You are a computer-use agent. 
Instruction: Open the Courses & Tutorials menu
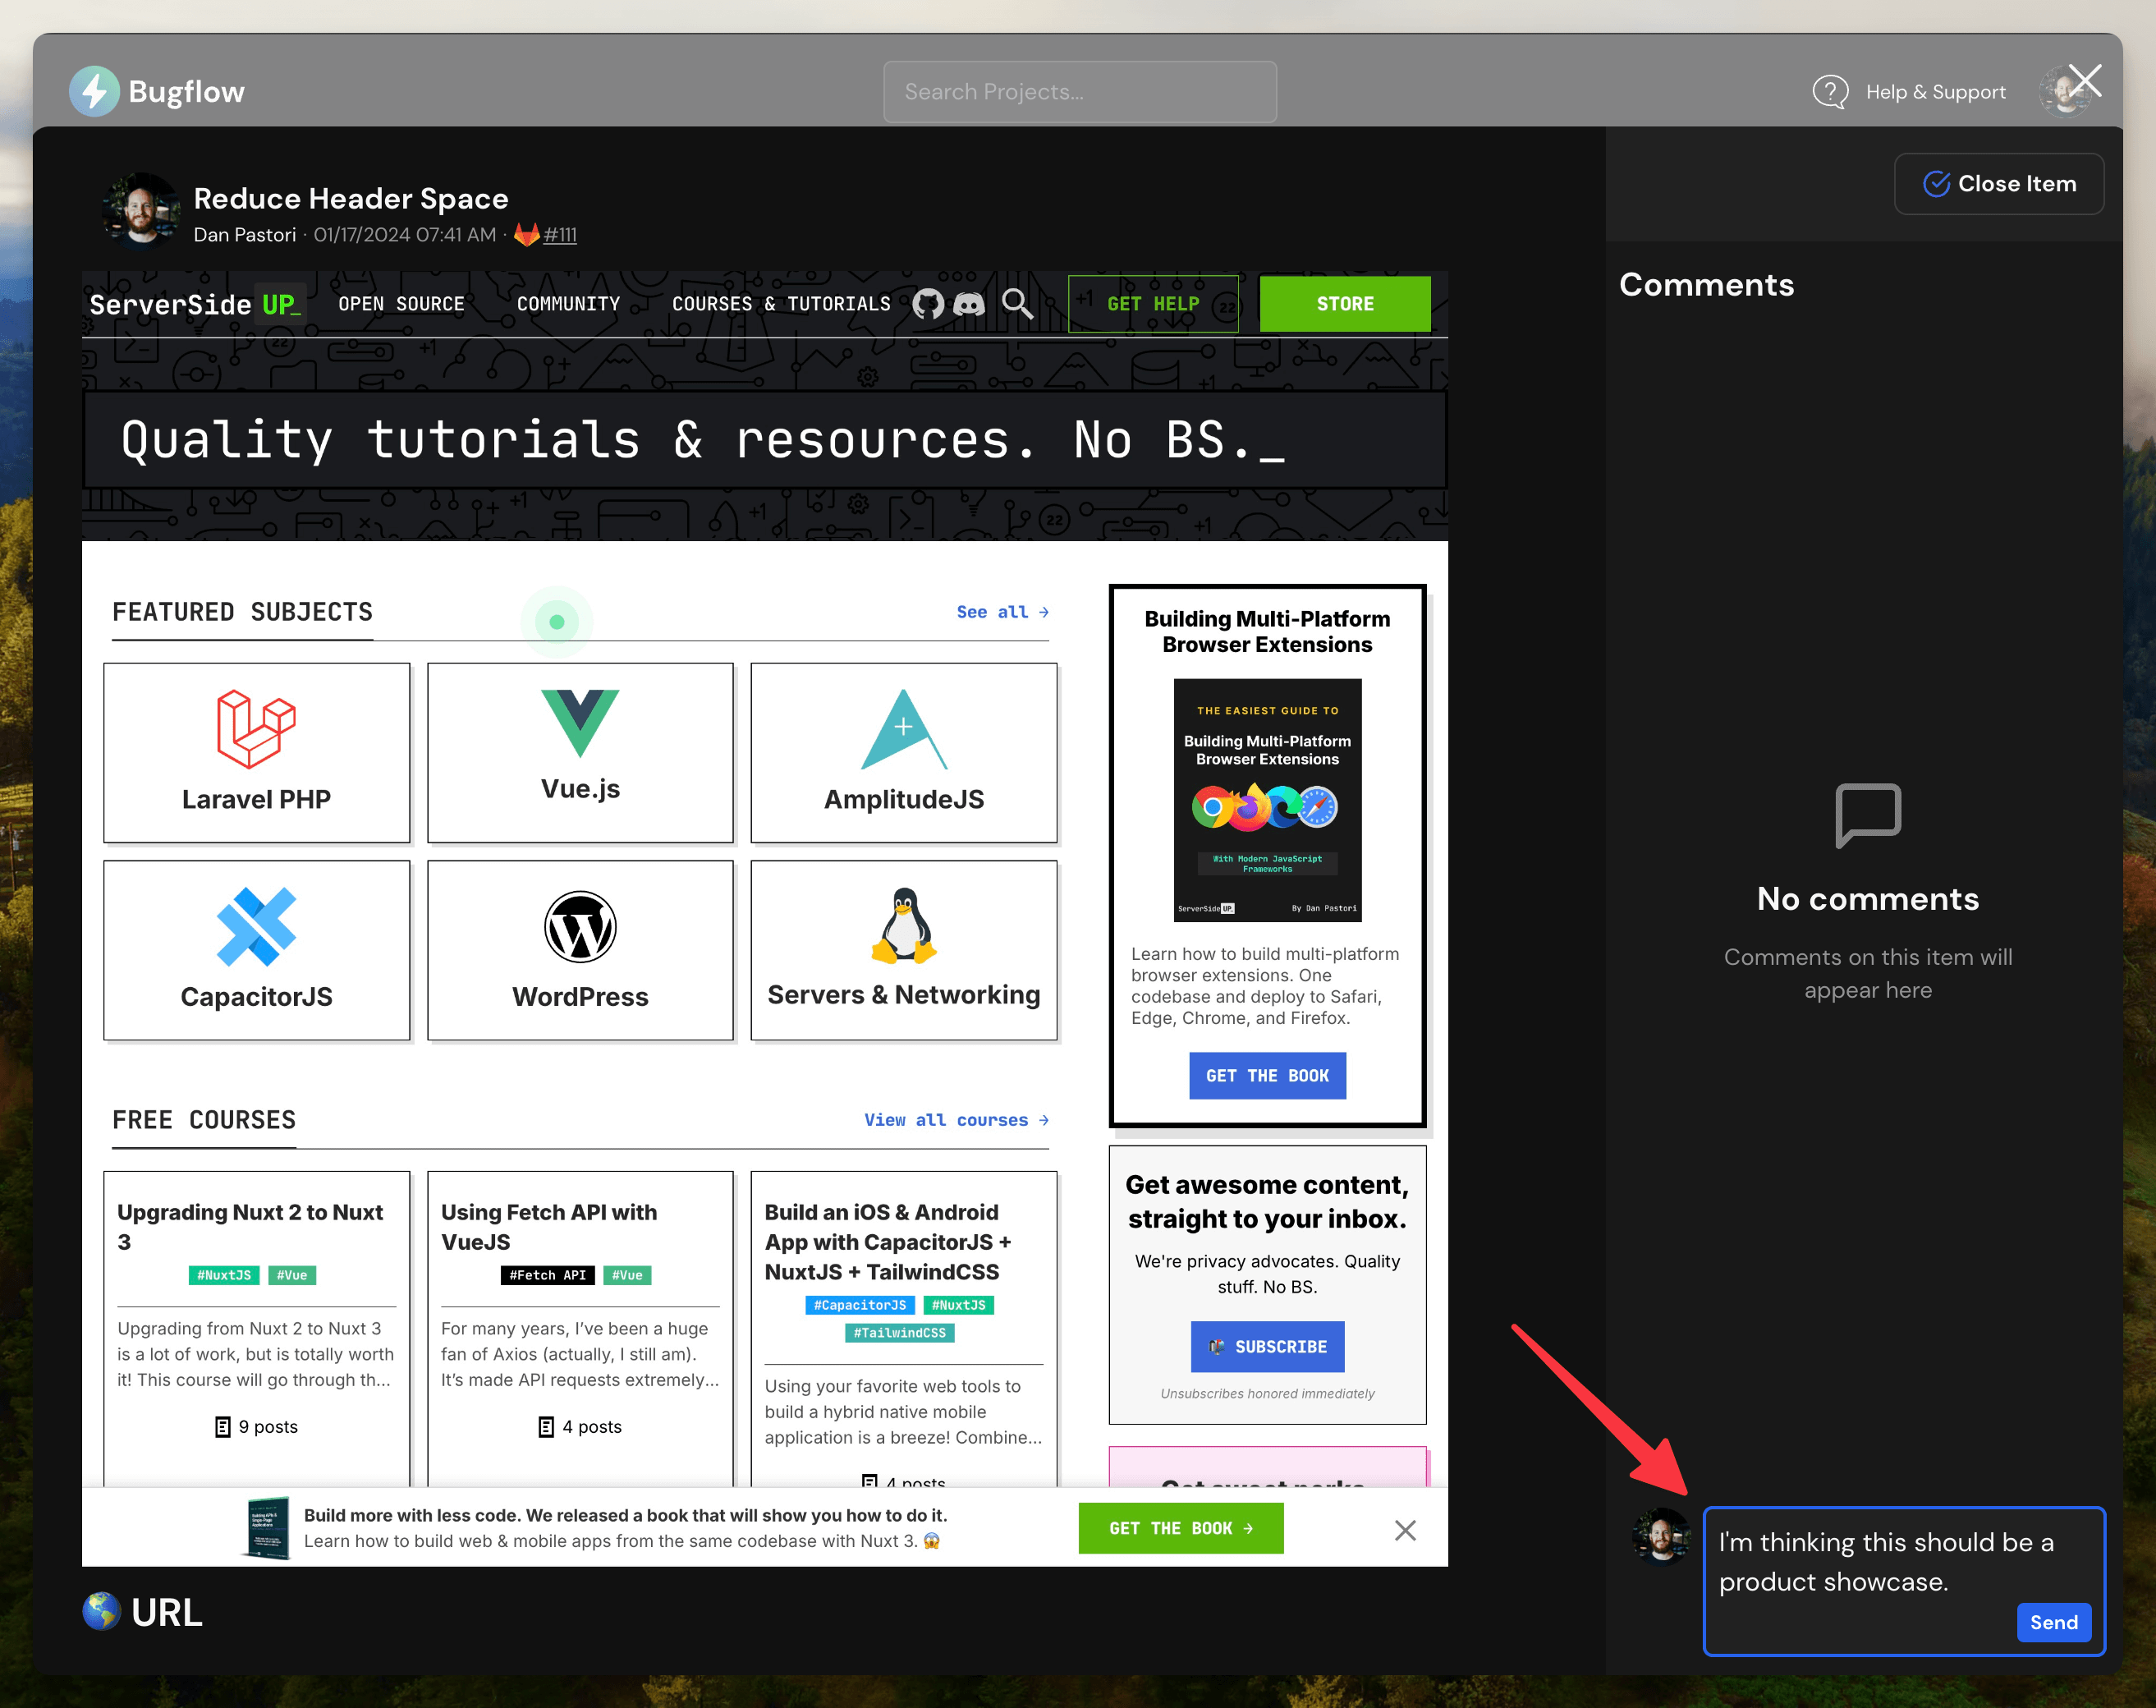[781, 304]
